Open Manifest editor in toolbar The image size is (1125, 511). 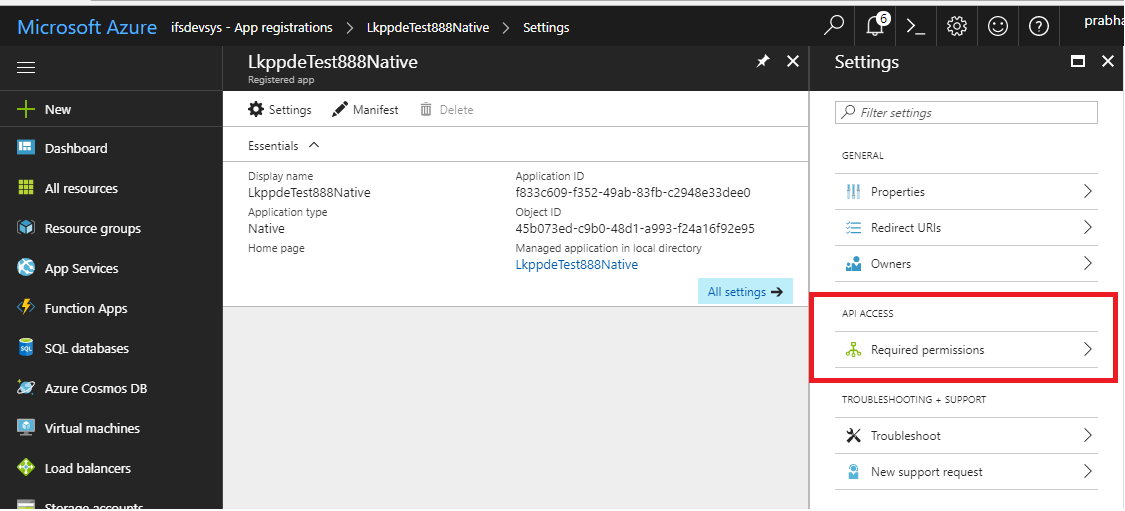(x=365, y=110)
